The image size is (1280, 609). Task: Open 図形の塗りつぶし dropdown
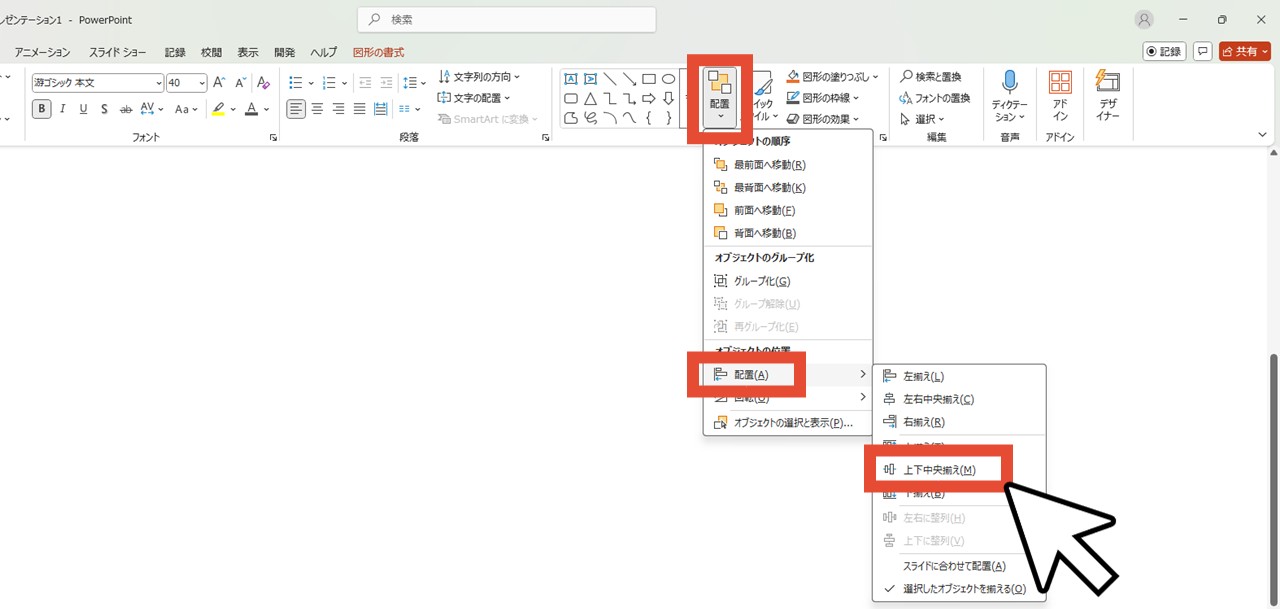[833, 76]
